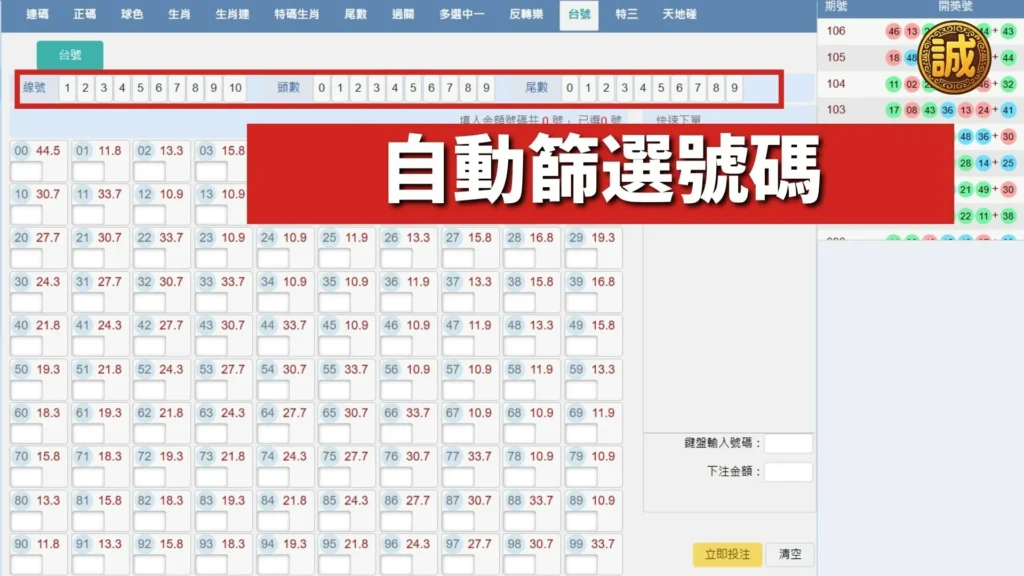Select line number 10 in 線號 row

click(x=235, y=88)
